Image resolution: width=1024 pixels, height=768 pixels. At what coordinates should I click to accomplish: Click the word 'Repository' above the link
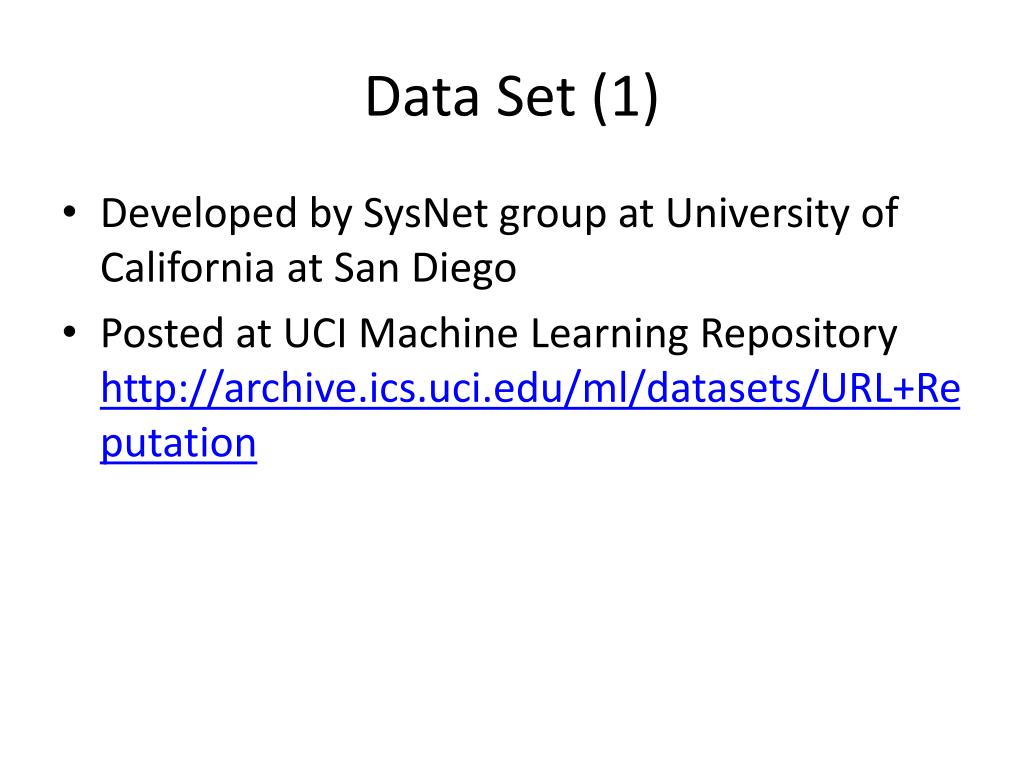tap(799, 334)
